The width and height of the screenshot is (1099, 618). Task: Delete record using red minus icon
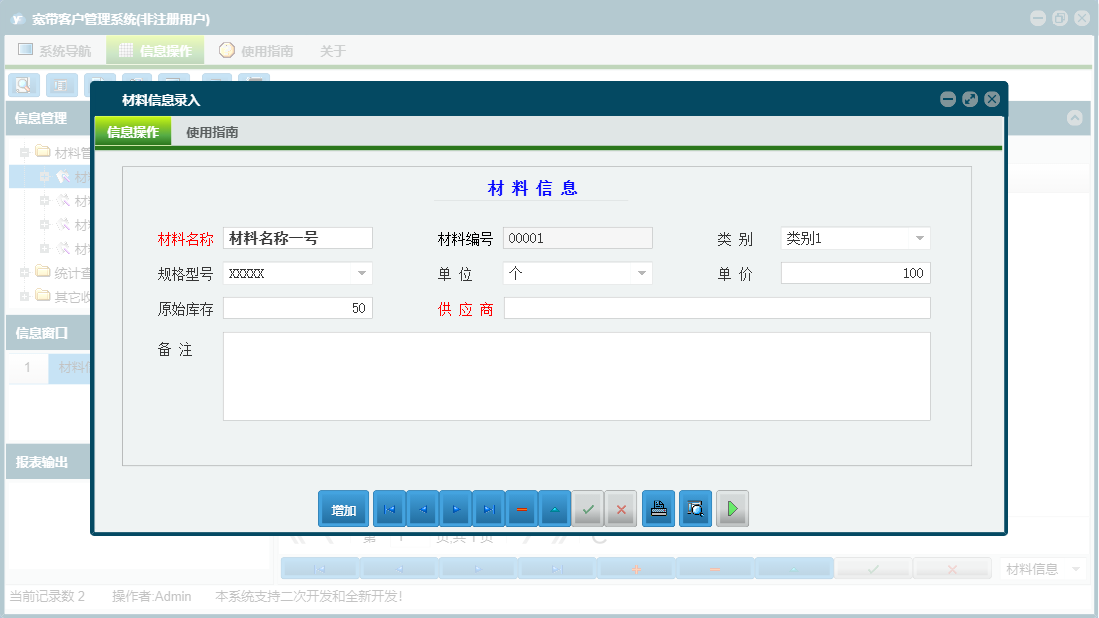pyautogui.click(x=522, y=509)
